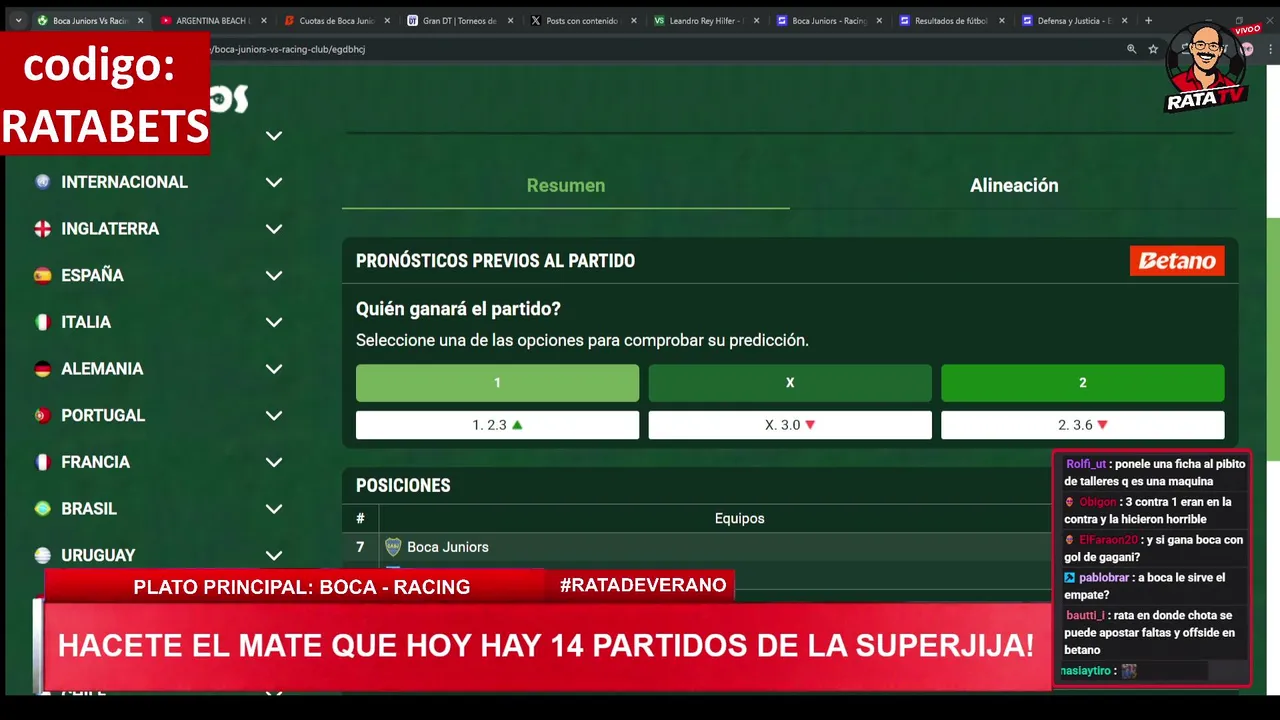Switch to Resultados de fútbol tab

click(950, 20)
